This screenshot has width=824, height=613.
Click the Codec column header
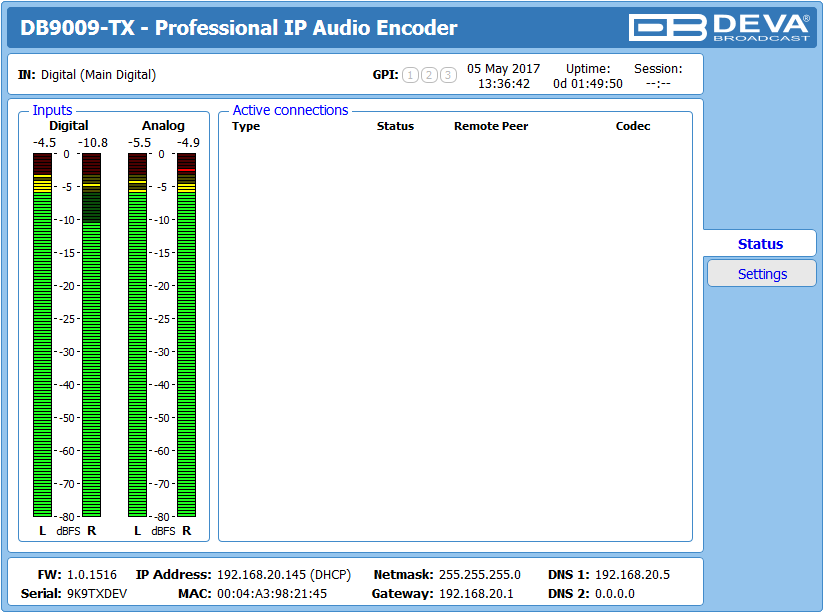(x=633, y=126)
